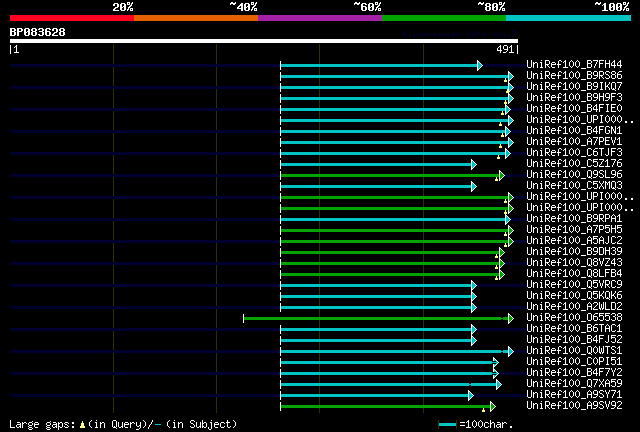Open hit UniRef100_B7FH44 label
640x432 pixels.
pyautogui.click(x=574, y=65)
